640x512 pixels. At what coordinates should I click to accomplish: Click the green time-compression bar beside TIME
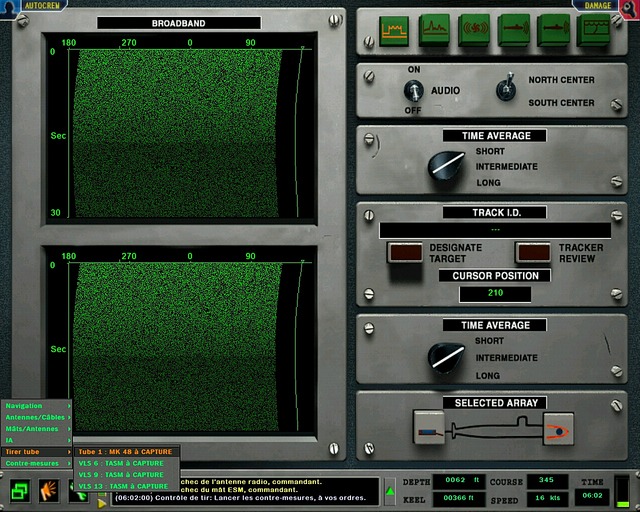point(622,492)
